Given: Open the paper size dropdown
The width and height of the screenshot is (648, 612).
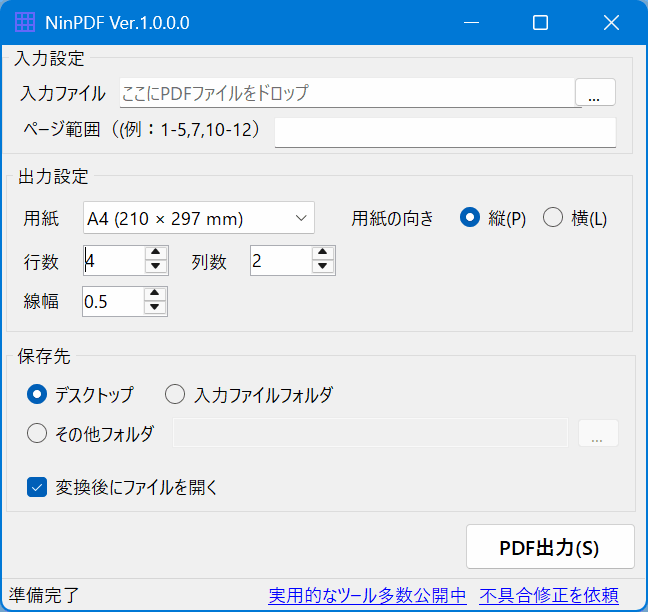Looking at the screenshot, I should tap(199, 217).
